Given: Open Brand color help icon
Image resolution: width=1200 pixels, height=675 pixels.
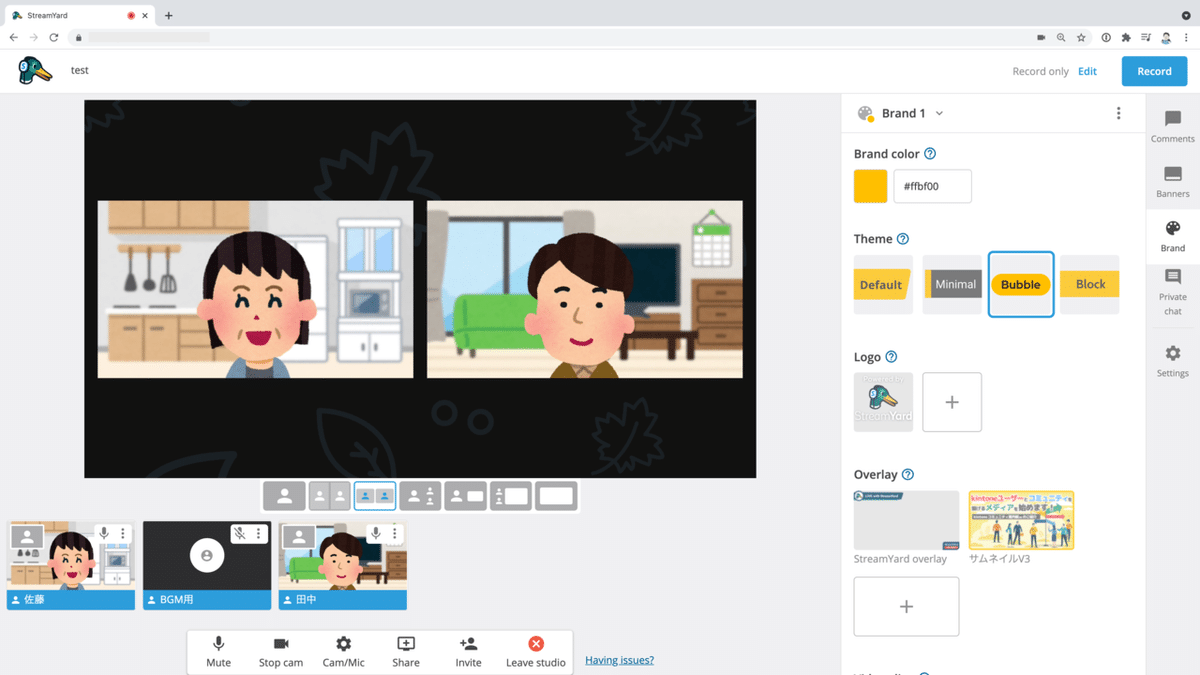Looking at the screenshot, I should pyautogui.click(x=930, y=154).
